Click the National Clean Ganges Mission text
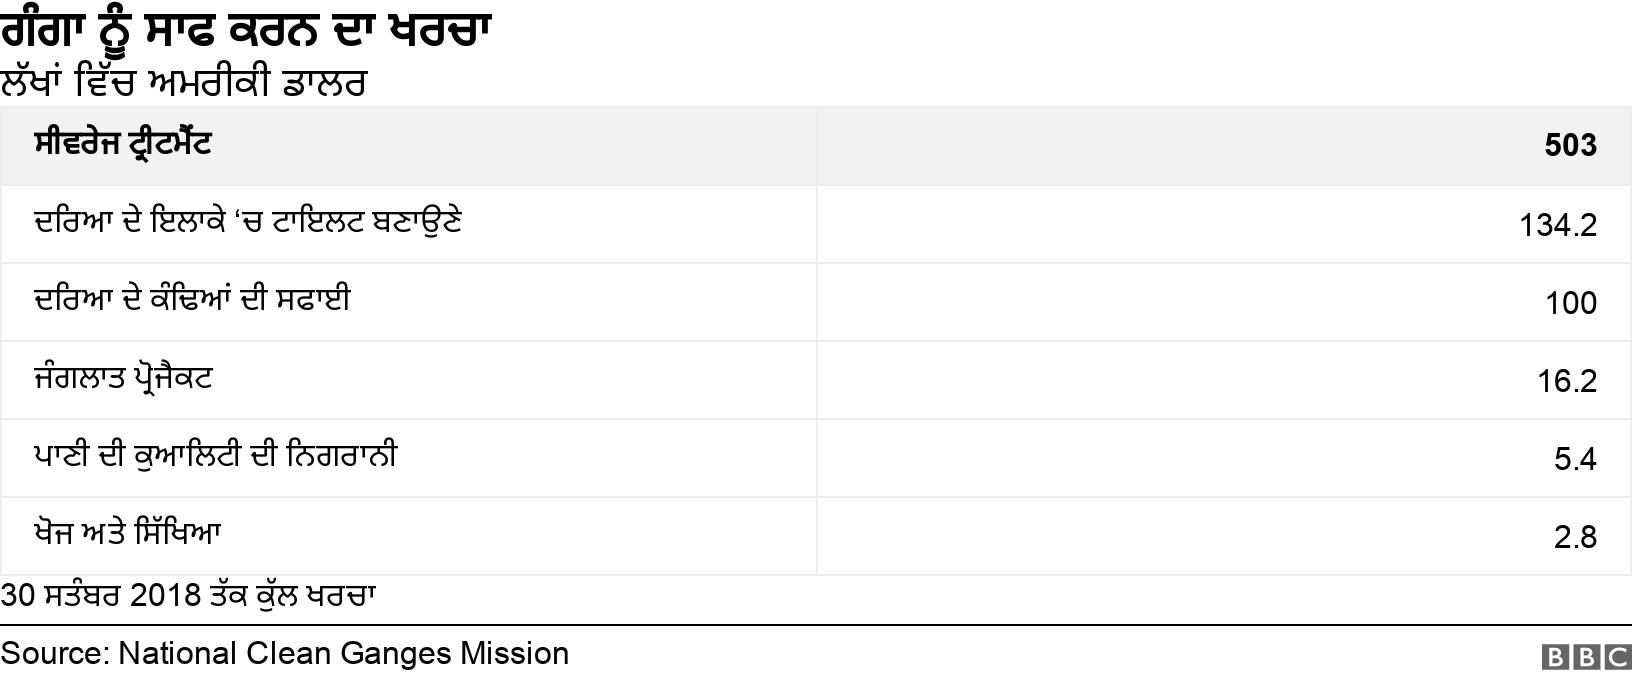The width and height of the screenshot is (1632, 680). (x=343, y=654)
